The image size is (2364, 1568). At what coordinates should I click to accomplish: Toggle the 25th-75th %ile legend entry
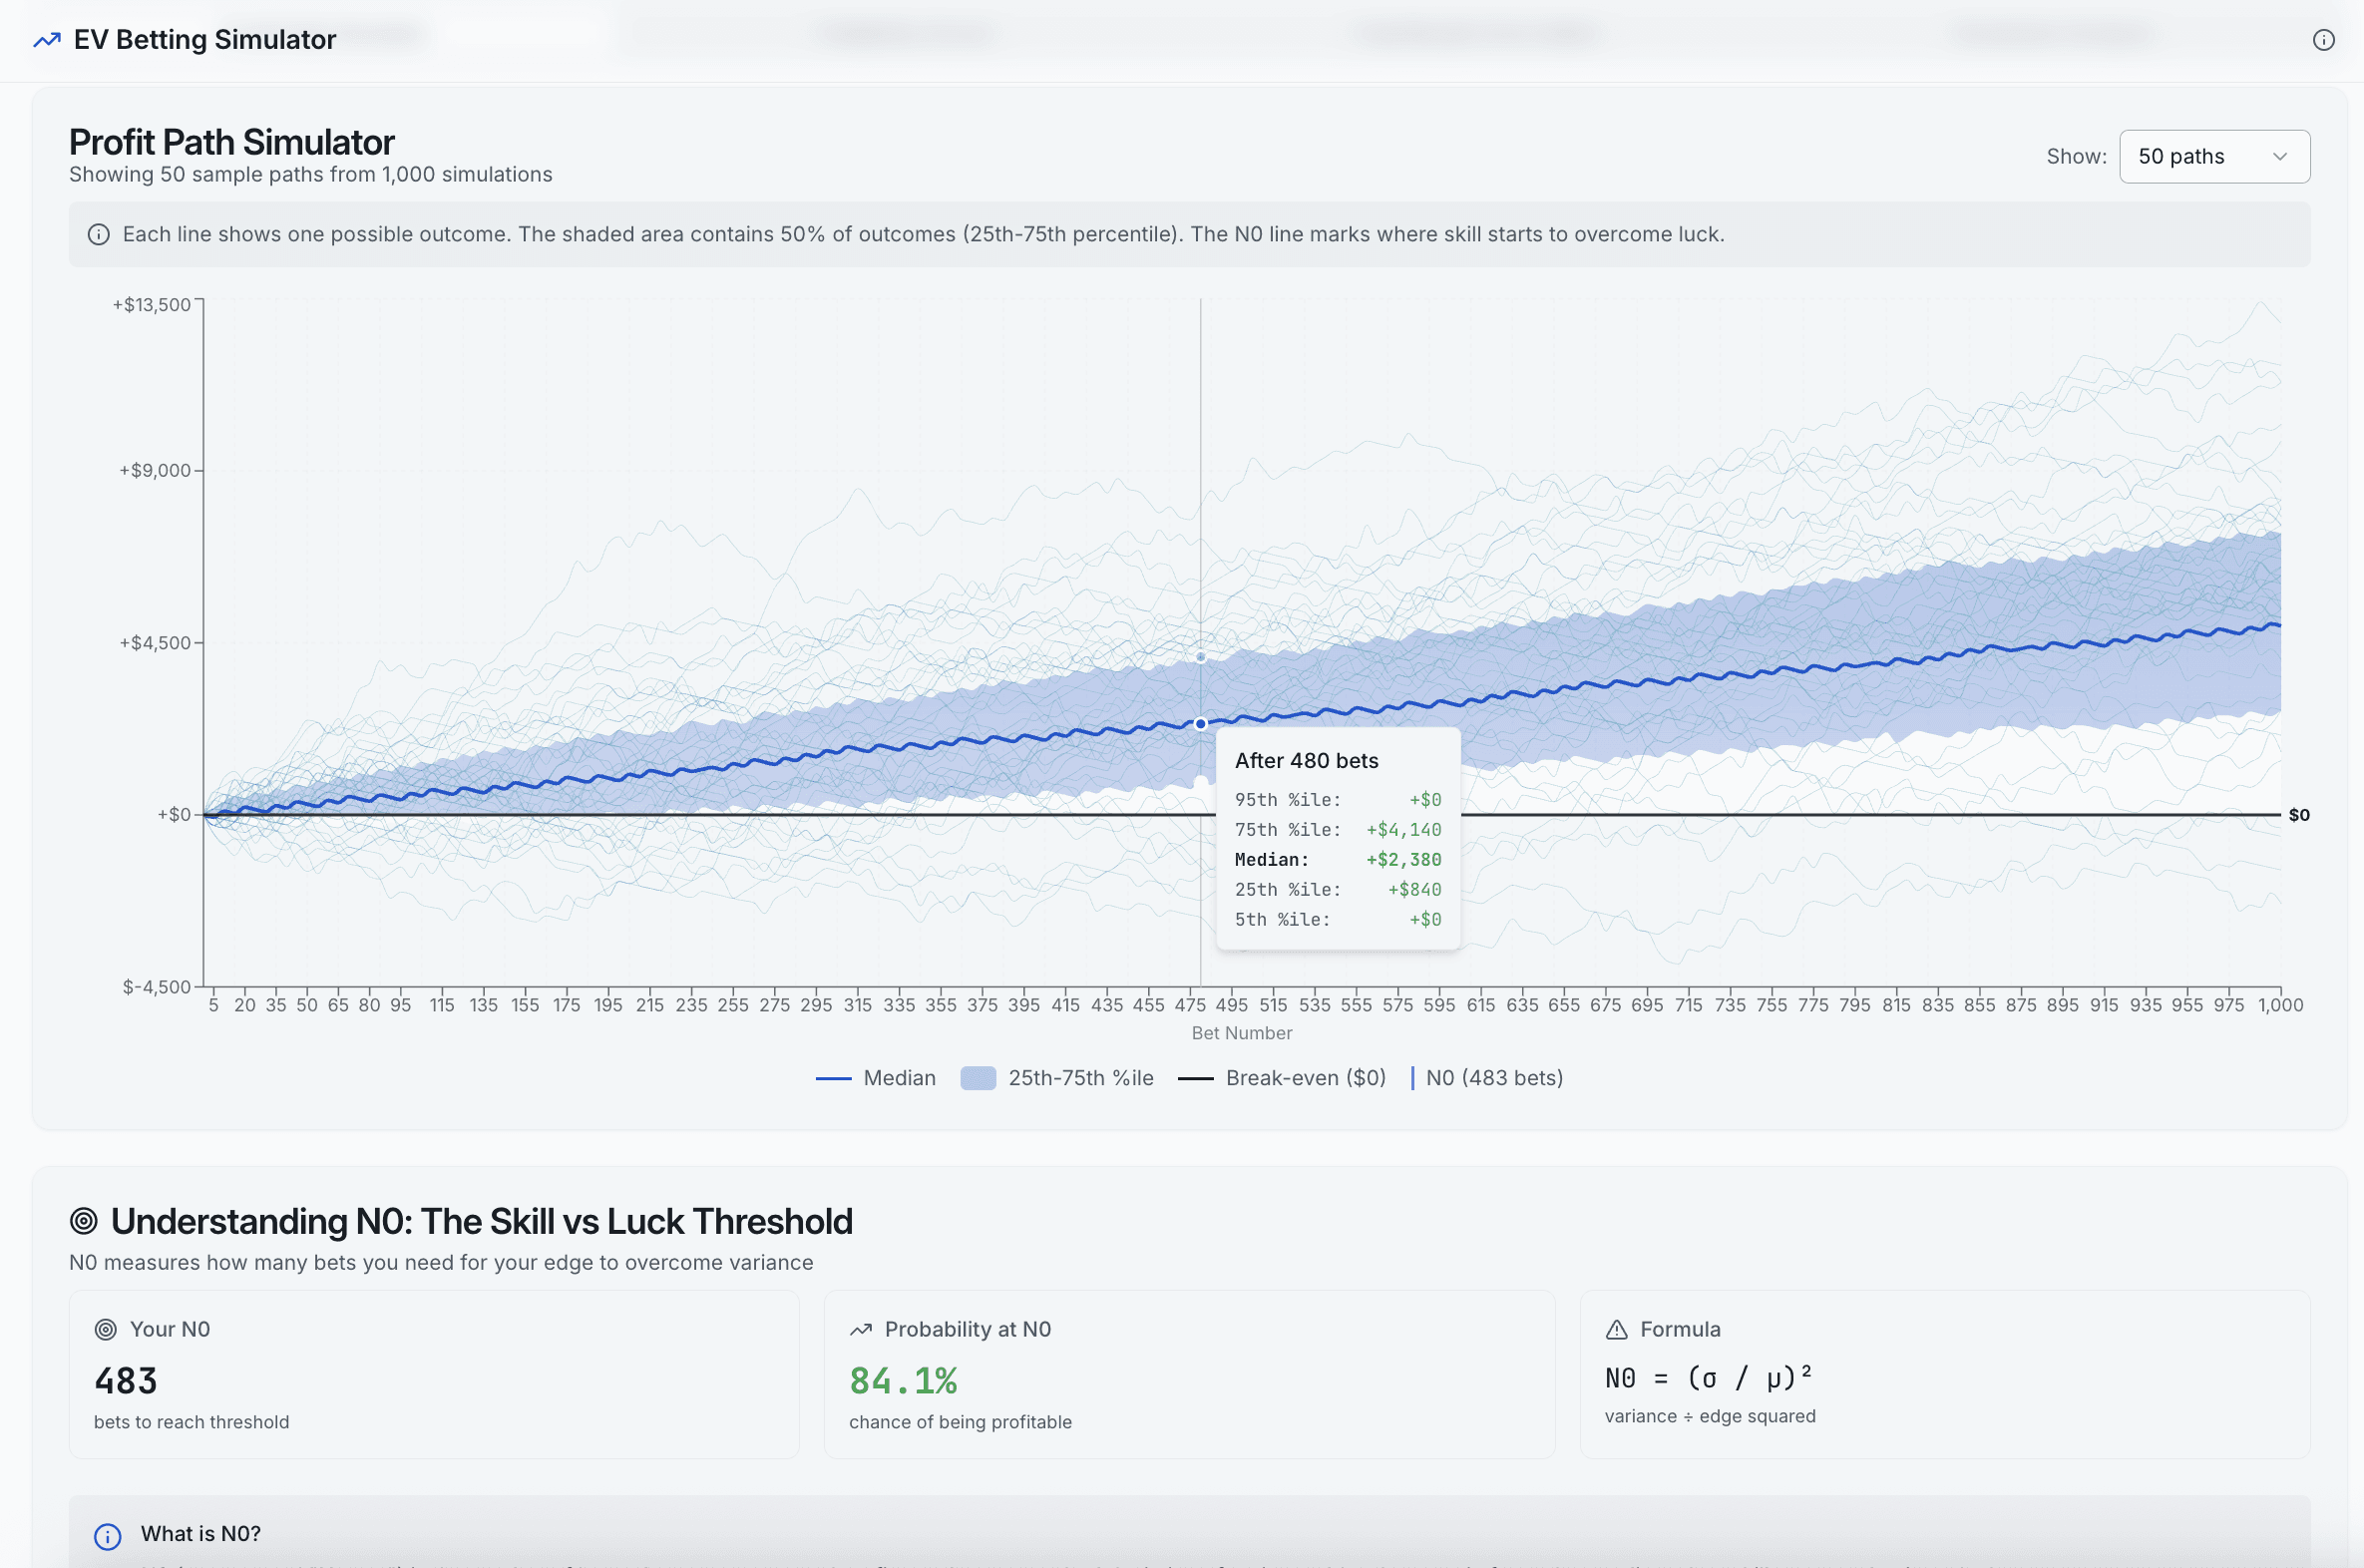coord(1080,1078)
